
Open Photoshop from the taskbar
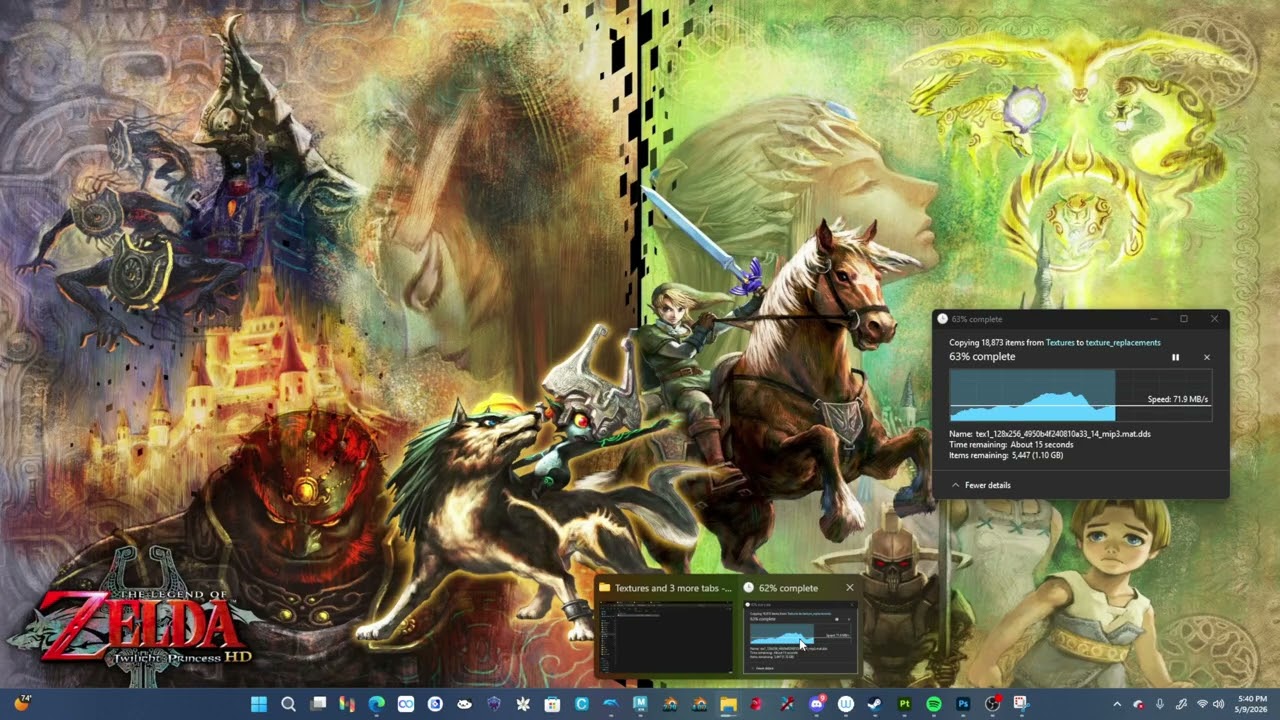[964, 704]
